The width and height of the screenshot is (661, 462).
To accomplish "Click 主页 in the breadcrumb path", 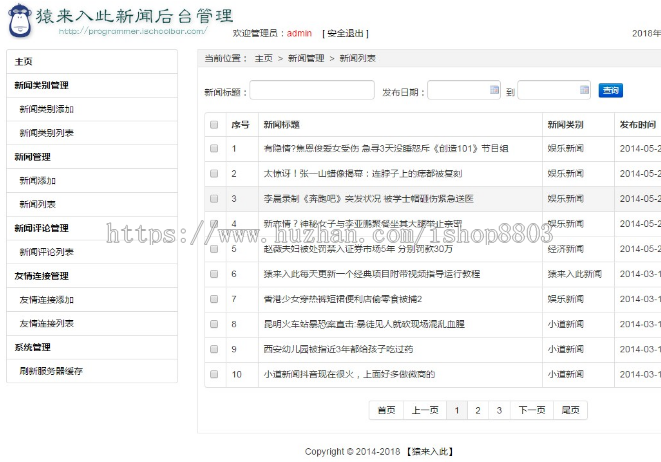I will [263, 59].
